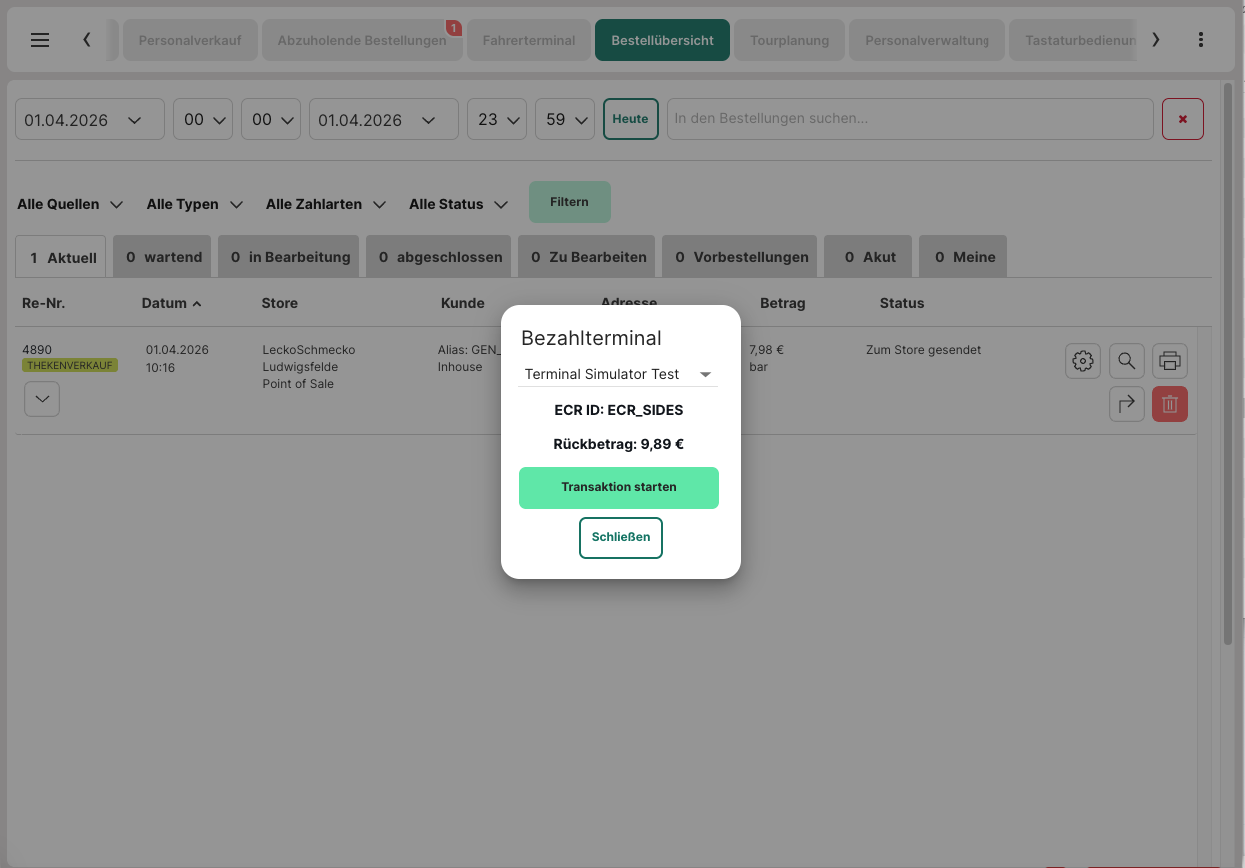Open the Terminal Simulator Test dropdown
The image size is (1245, 868).
pos(618,374)
